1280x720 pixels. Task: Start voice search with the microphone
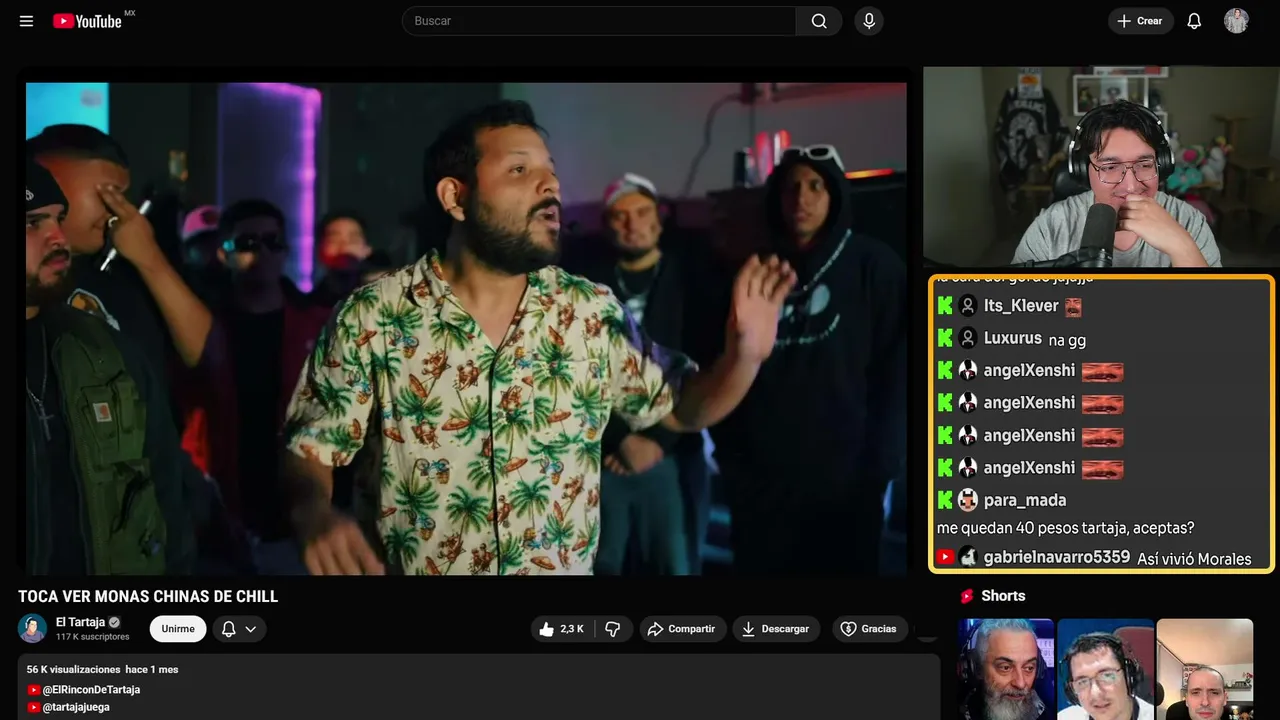tap(868, 21)
